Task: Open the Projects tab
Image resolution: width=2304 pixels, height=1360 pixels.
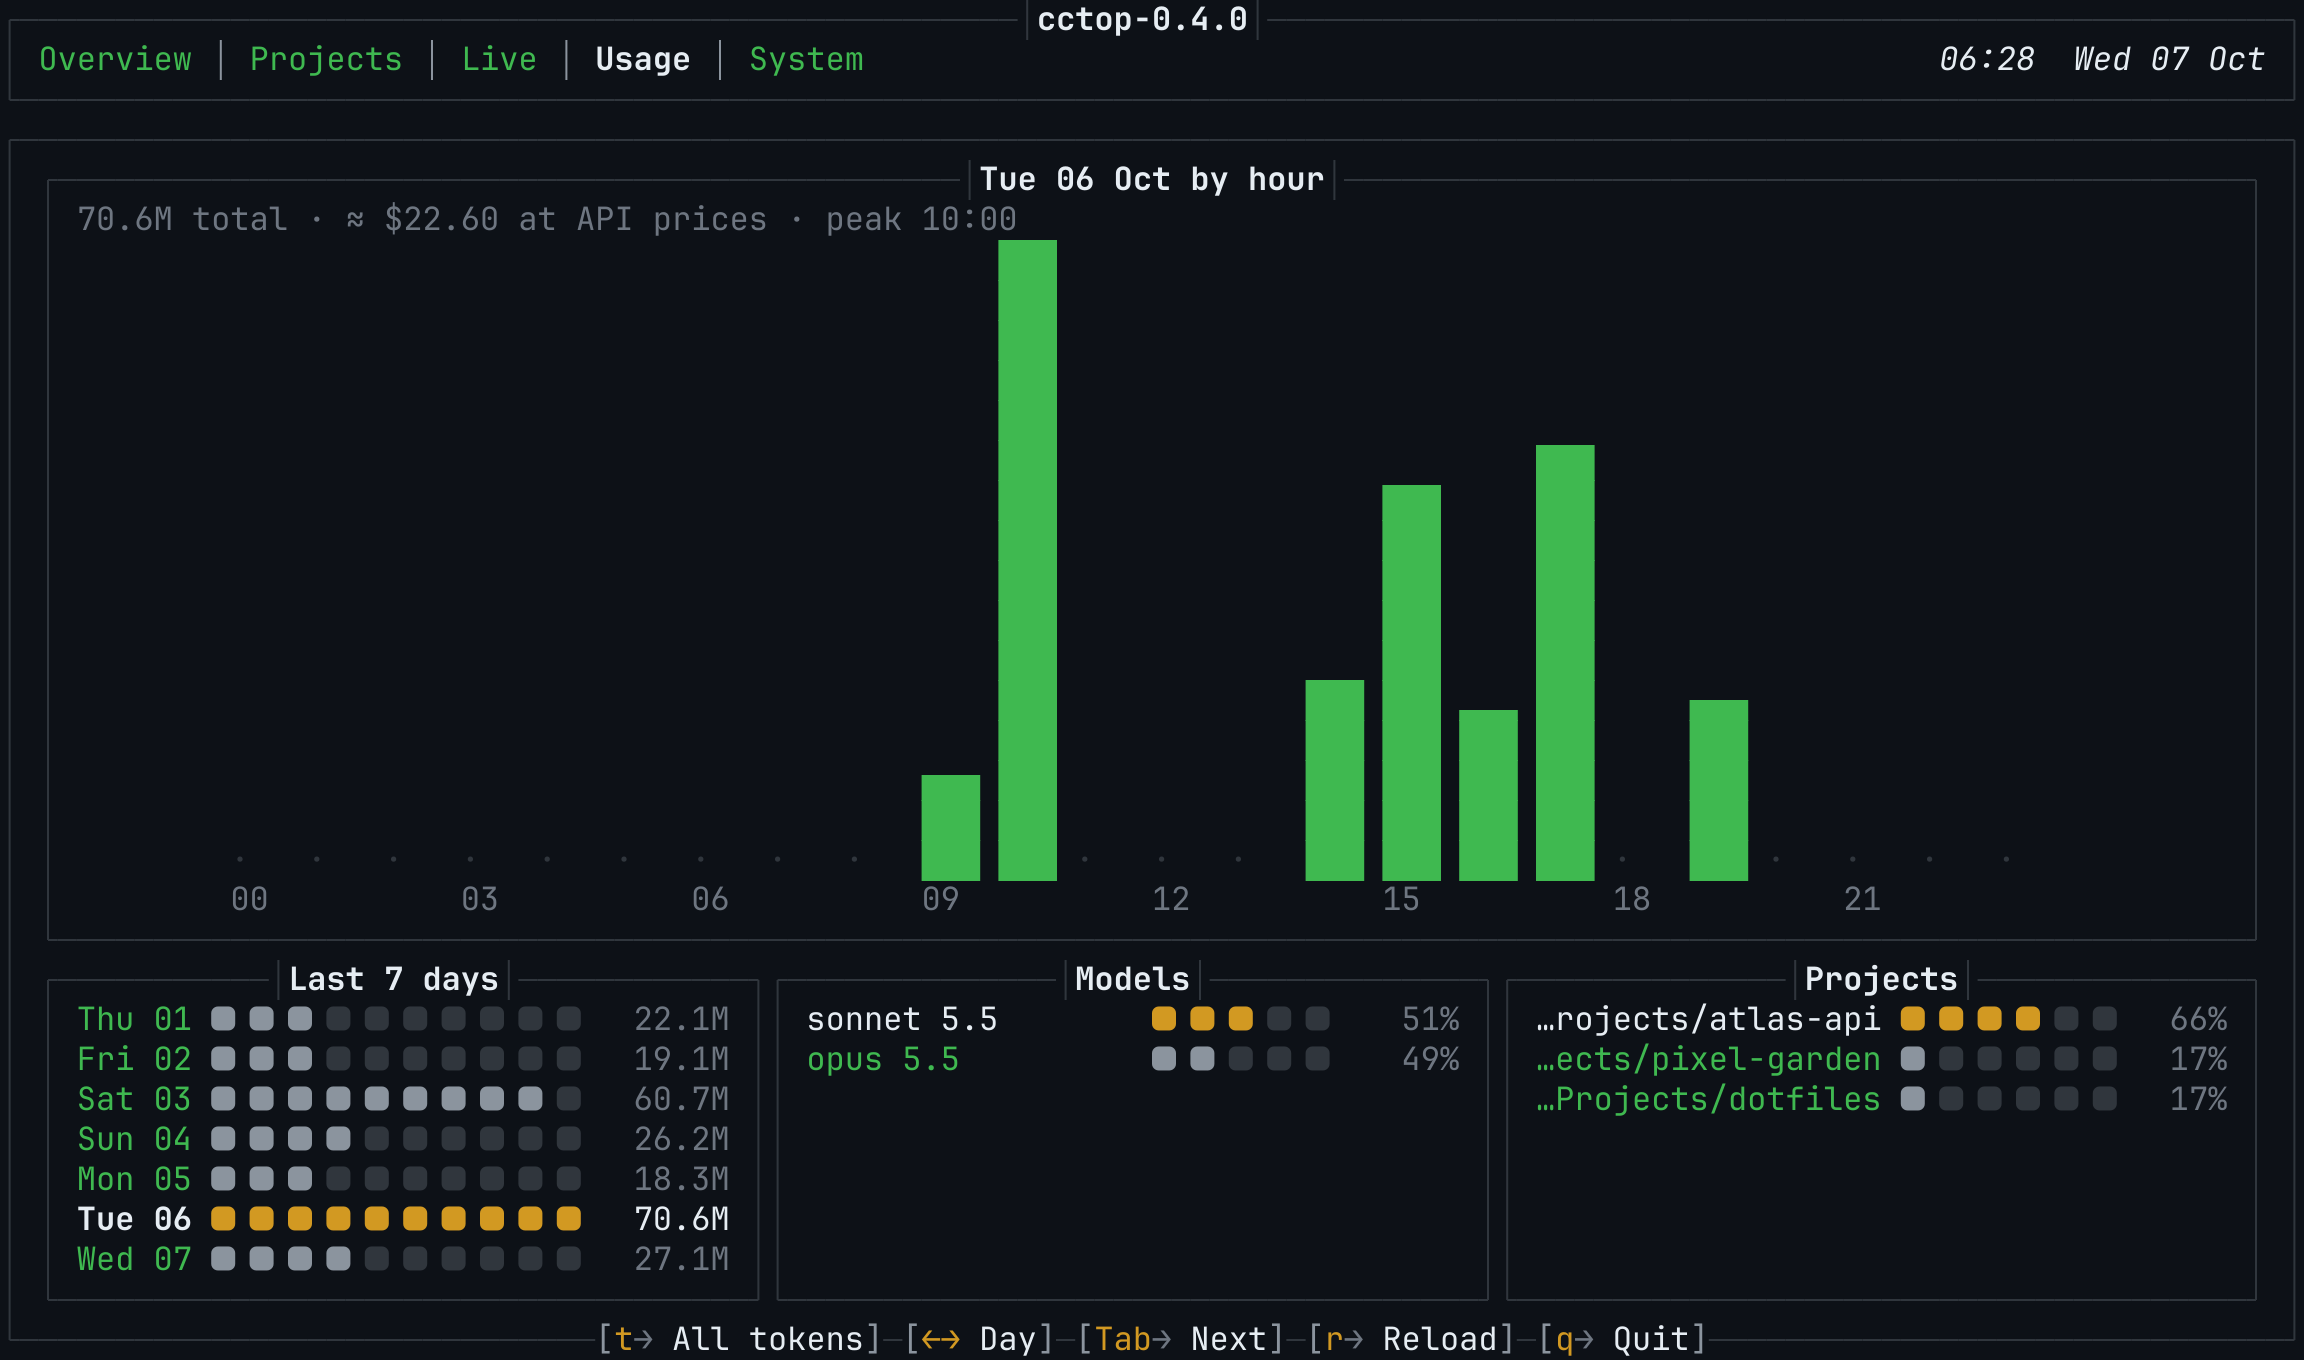Action: click(x=326, y=59)
